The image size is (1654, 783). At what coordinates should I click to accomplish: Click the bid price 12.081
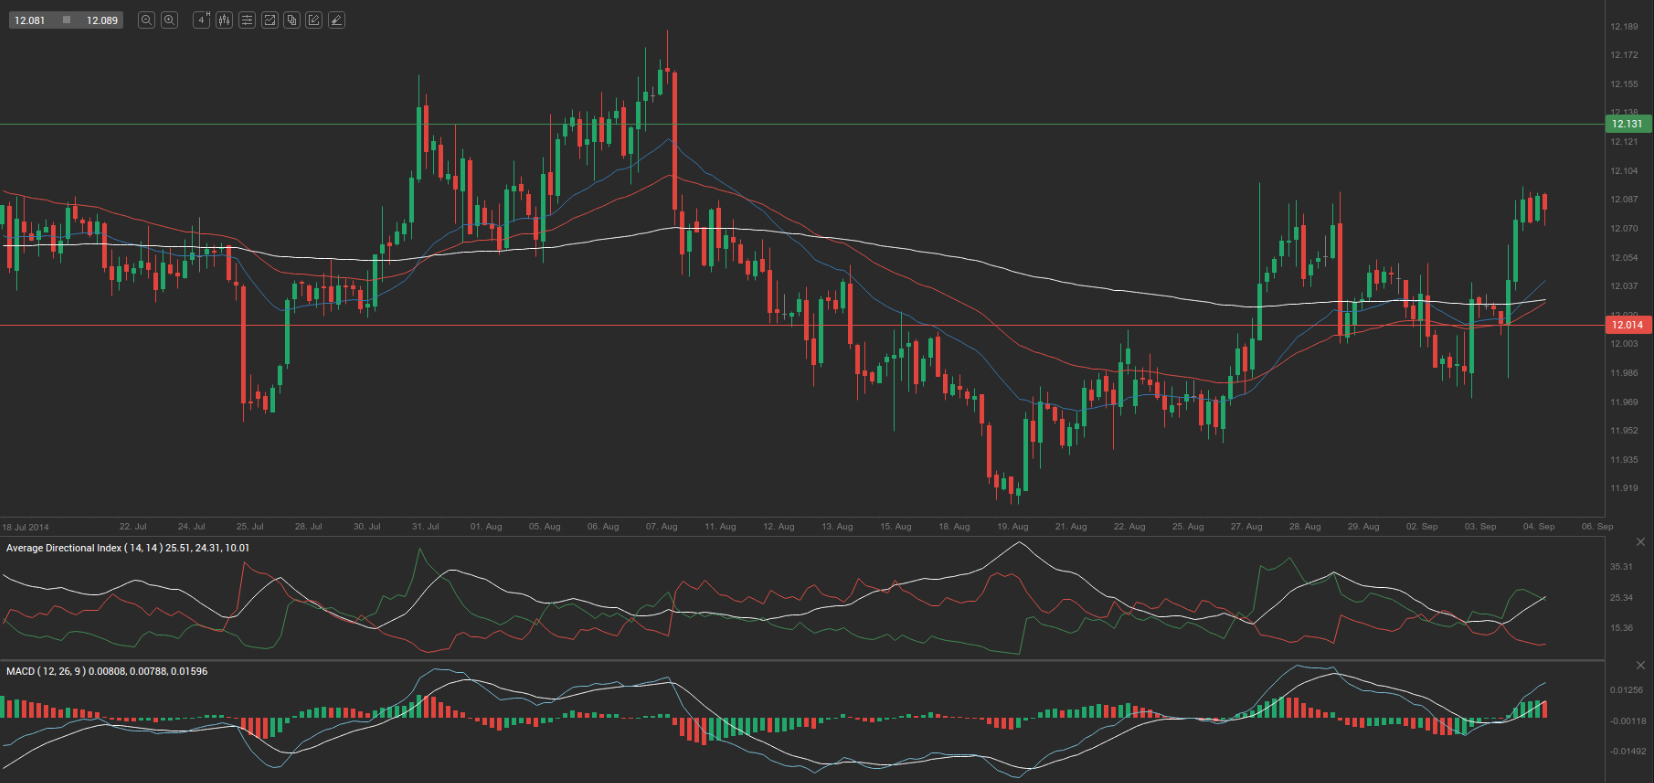(x=30, y=20)
